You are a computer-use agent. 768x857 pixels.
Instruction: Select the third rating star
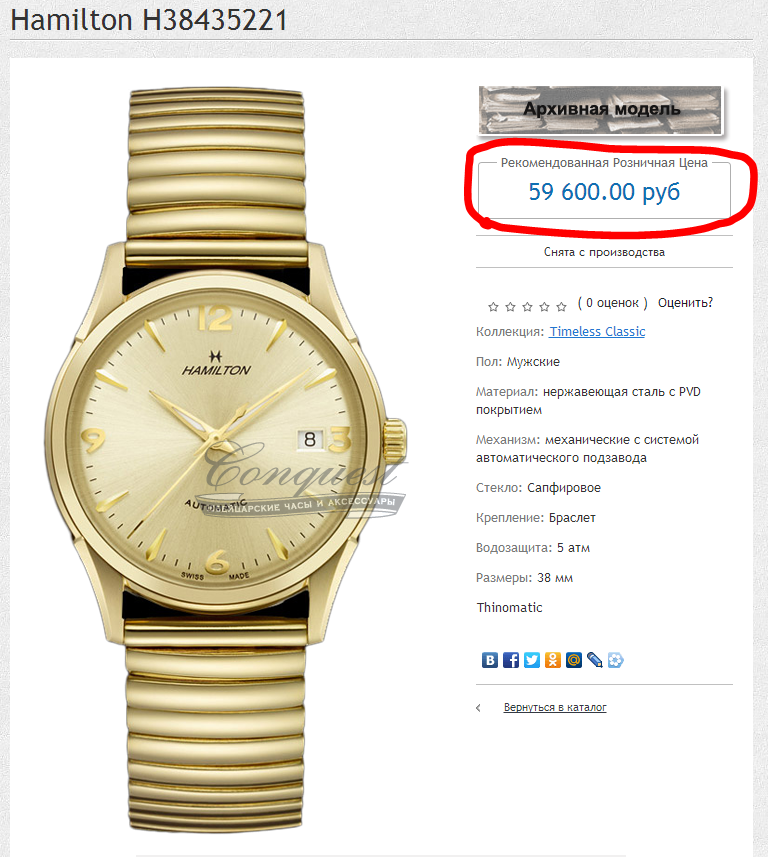(x=527, y=307)
